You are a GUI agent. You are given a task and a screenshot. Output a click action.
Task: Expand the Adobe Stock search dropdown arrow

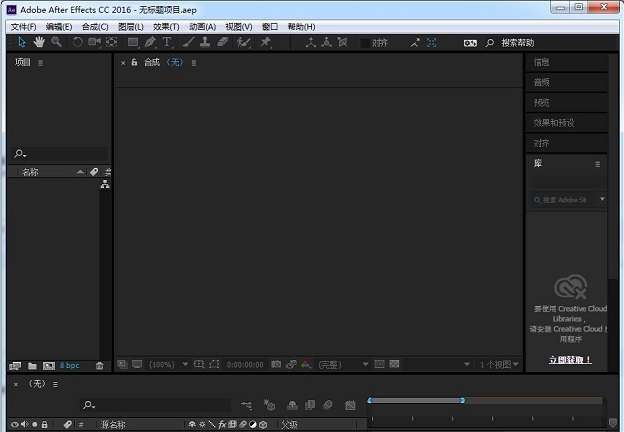[603, 199]
